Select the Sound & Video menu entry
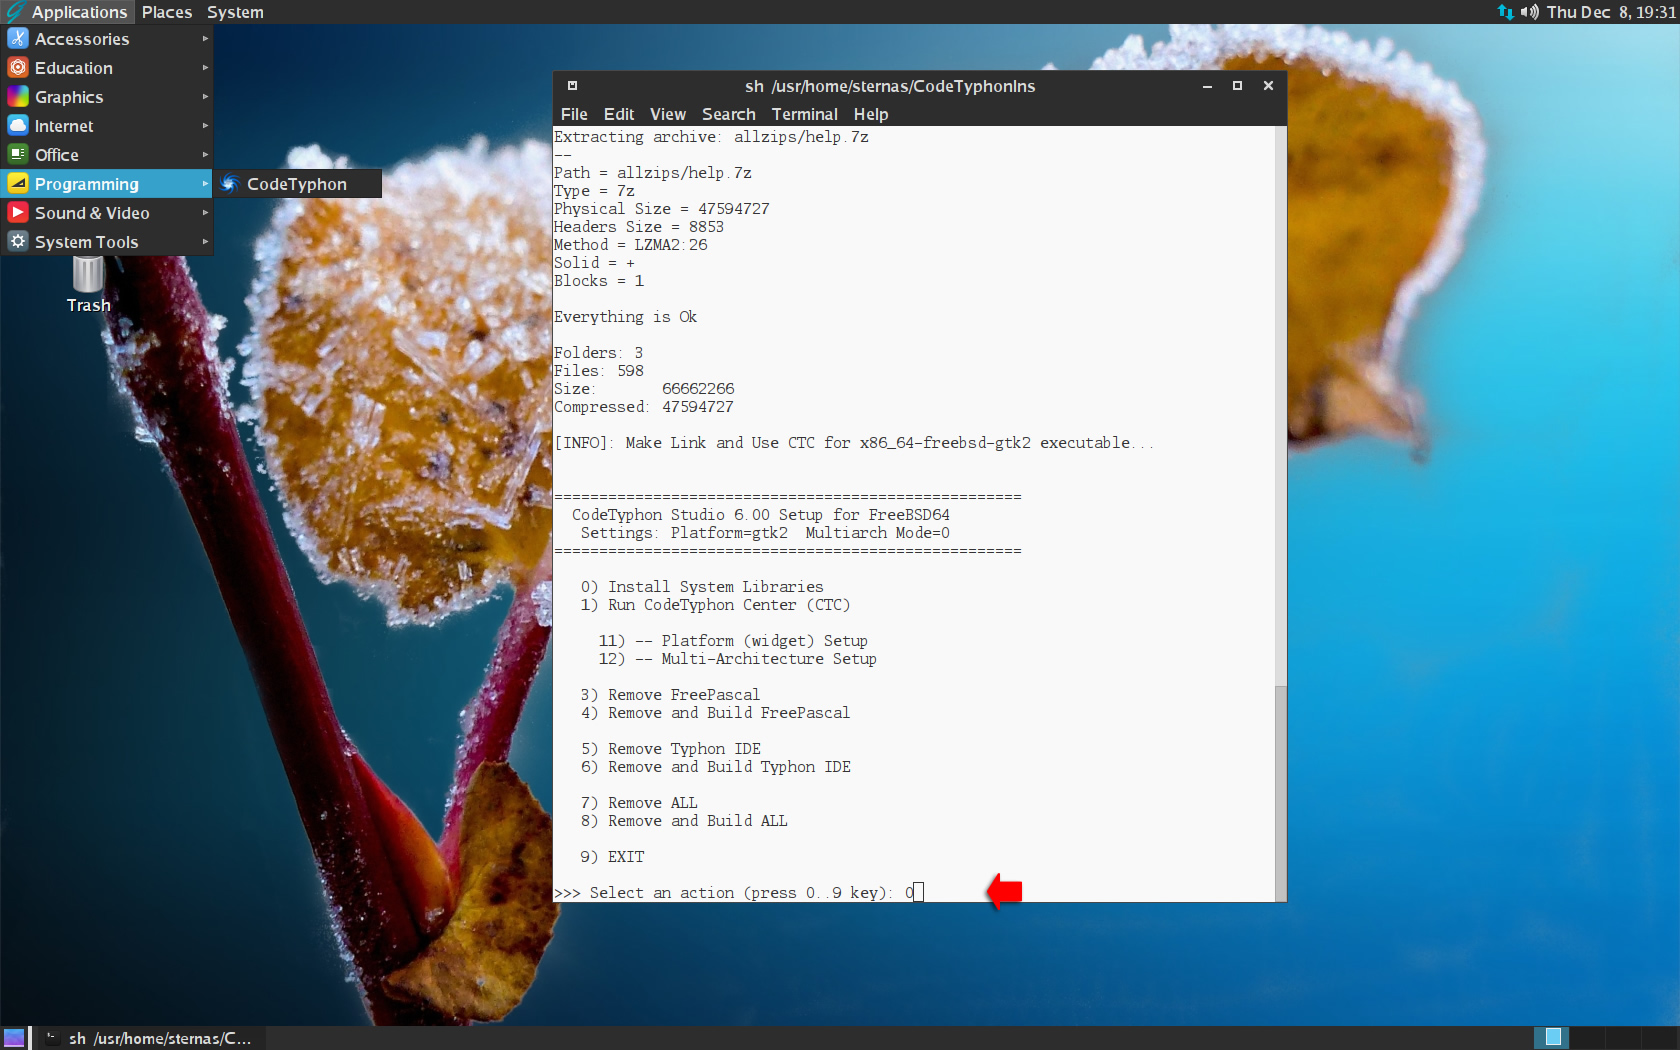1680x1050 pixels. pyautogui.click(x=107, y=213)
